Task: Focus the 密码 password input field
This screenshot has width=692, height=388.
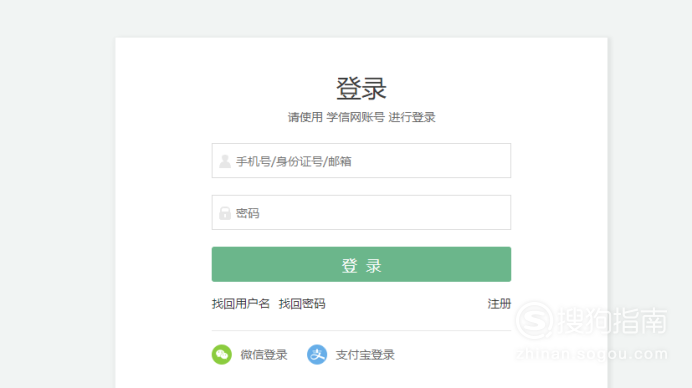Action: (361, 213)
